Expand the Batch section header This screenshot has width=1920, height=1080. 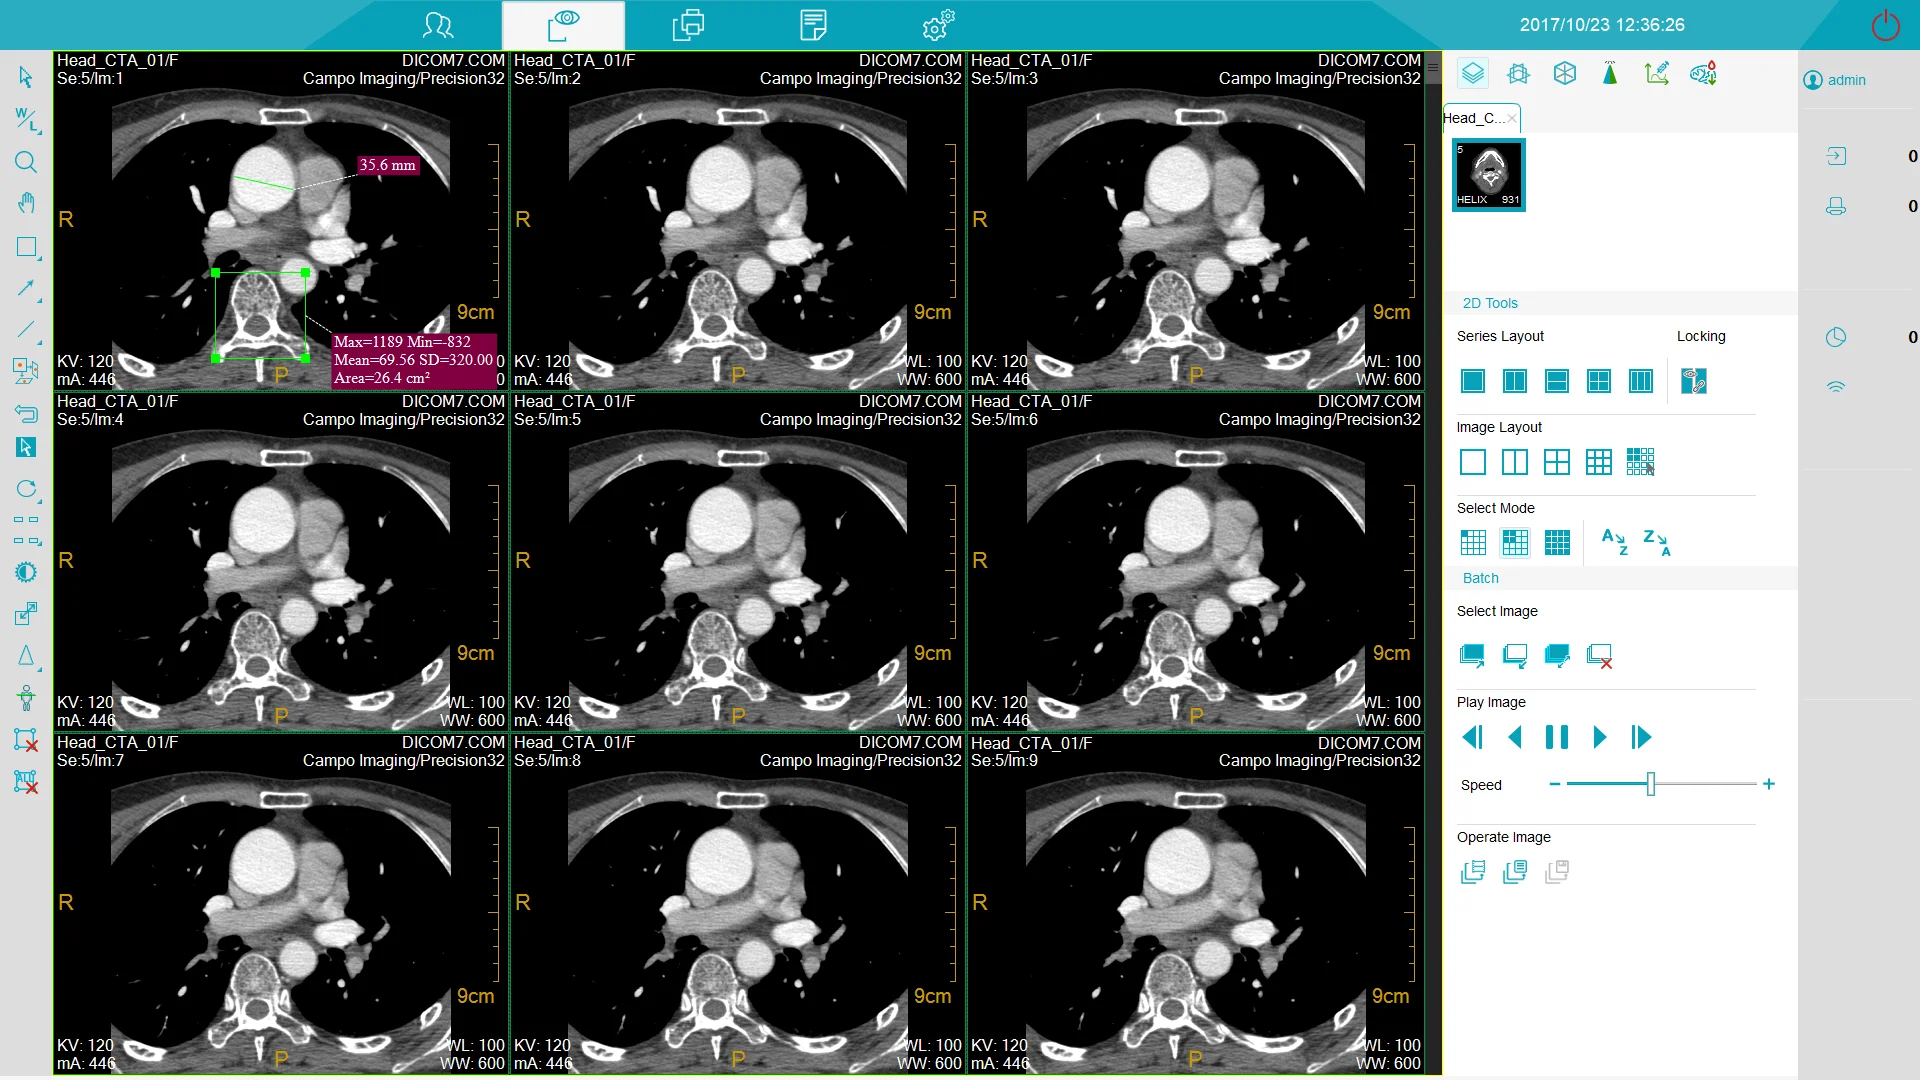1480,578
